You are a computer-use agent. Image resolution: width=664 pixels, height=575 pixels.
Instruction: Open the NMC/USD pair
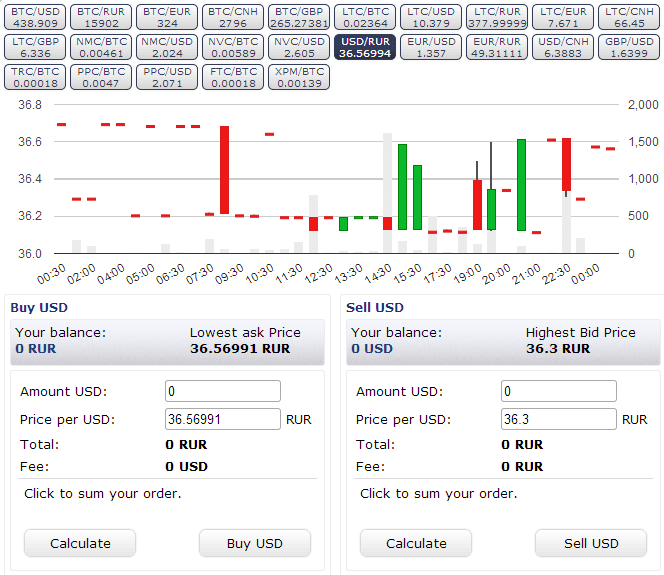coord(167,47)
